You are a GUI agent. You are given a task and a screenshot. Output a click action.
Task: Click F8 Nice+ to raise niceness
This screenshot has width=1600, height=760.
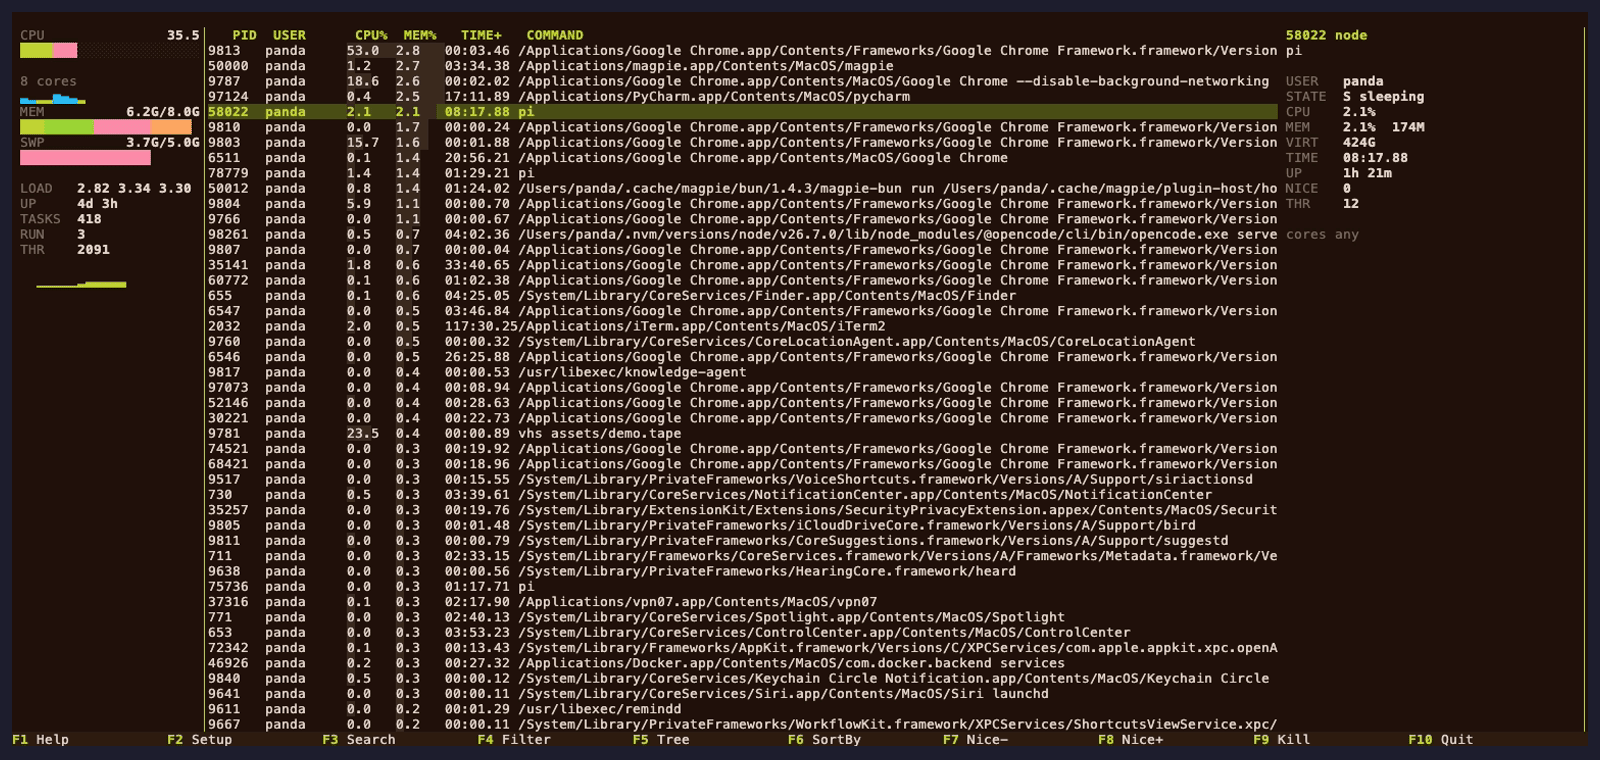pos(1130,740)
